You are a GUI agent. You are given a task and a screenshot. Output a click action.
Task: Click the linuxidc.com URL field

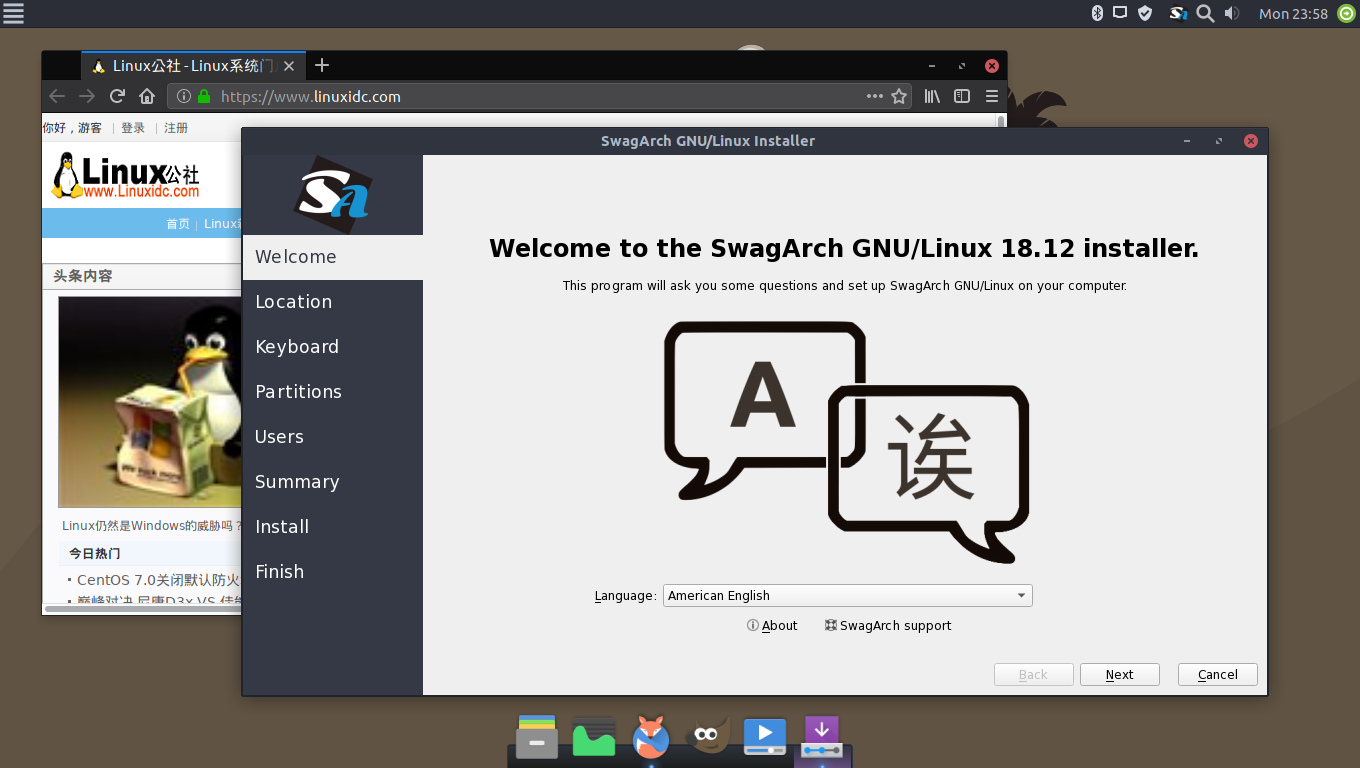tap(538, 96)
